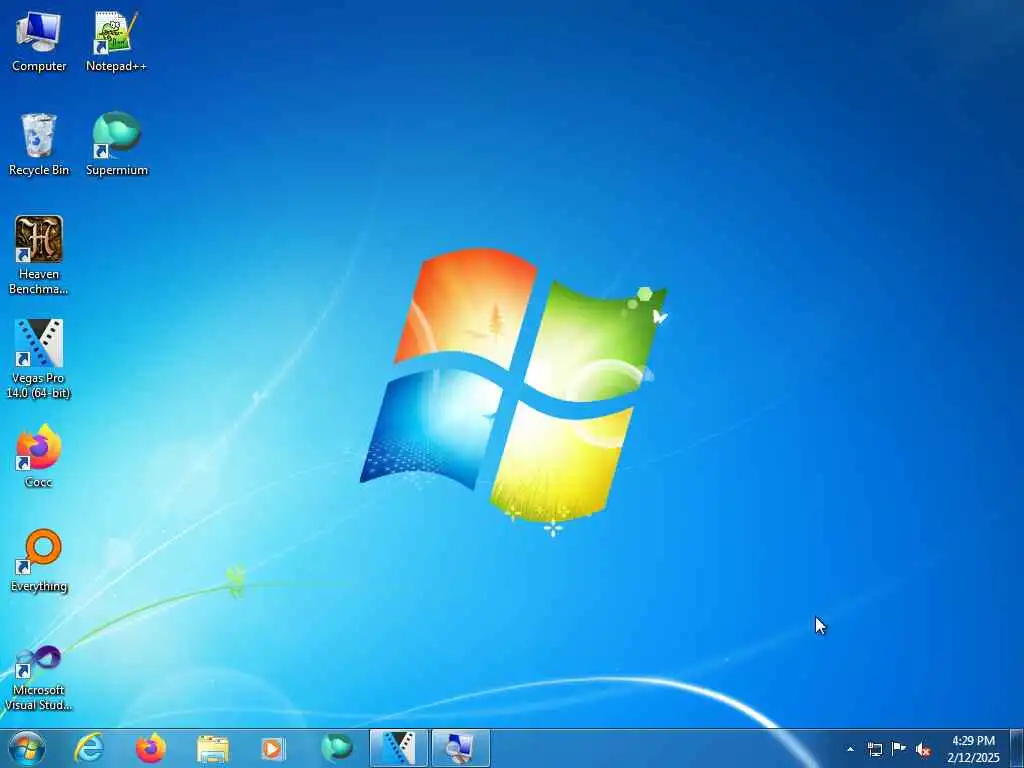Open the network status tray icon
Image resolution: width=1024 pixels, height=768 pixels.
tap(874, 749)
